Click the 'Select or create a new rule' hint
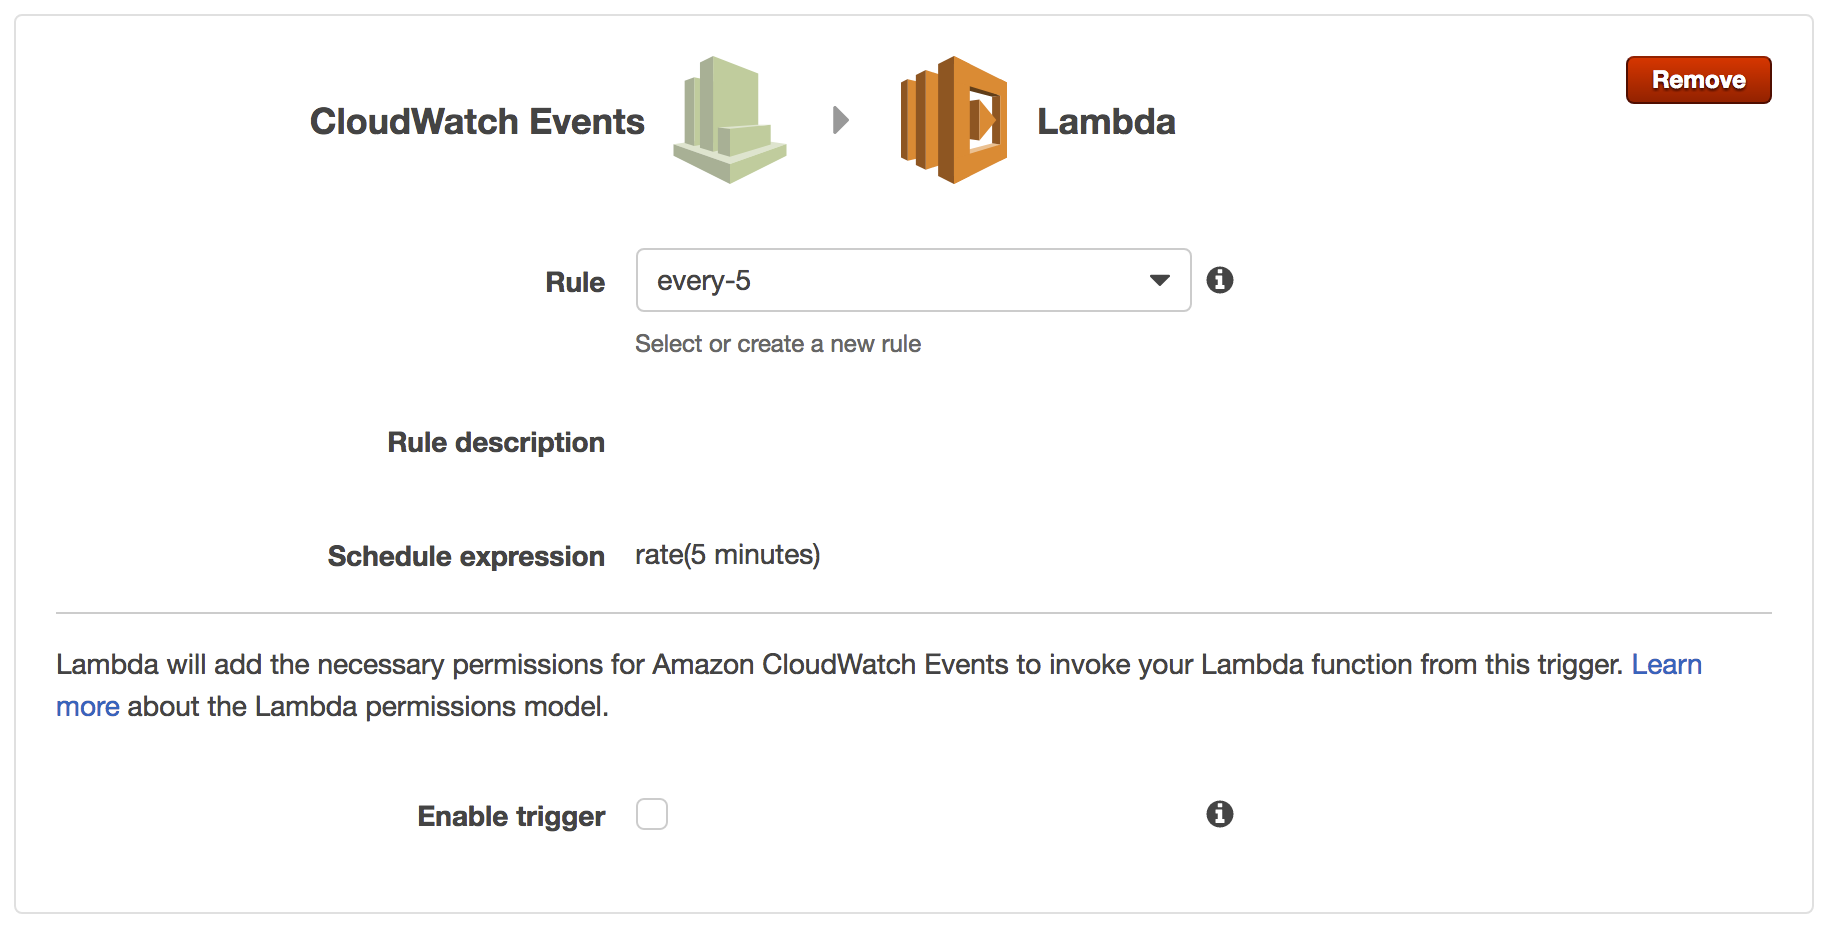 coord(778,344)
